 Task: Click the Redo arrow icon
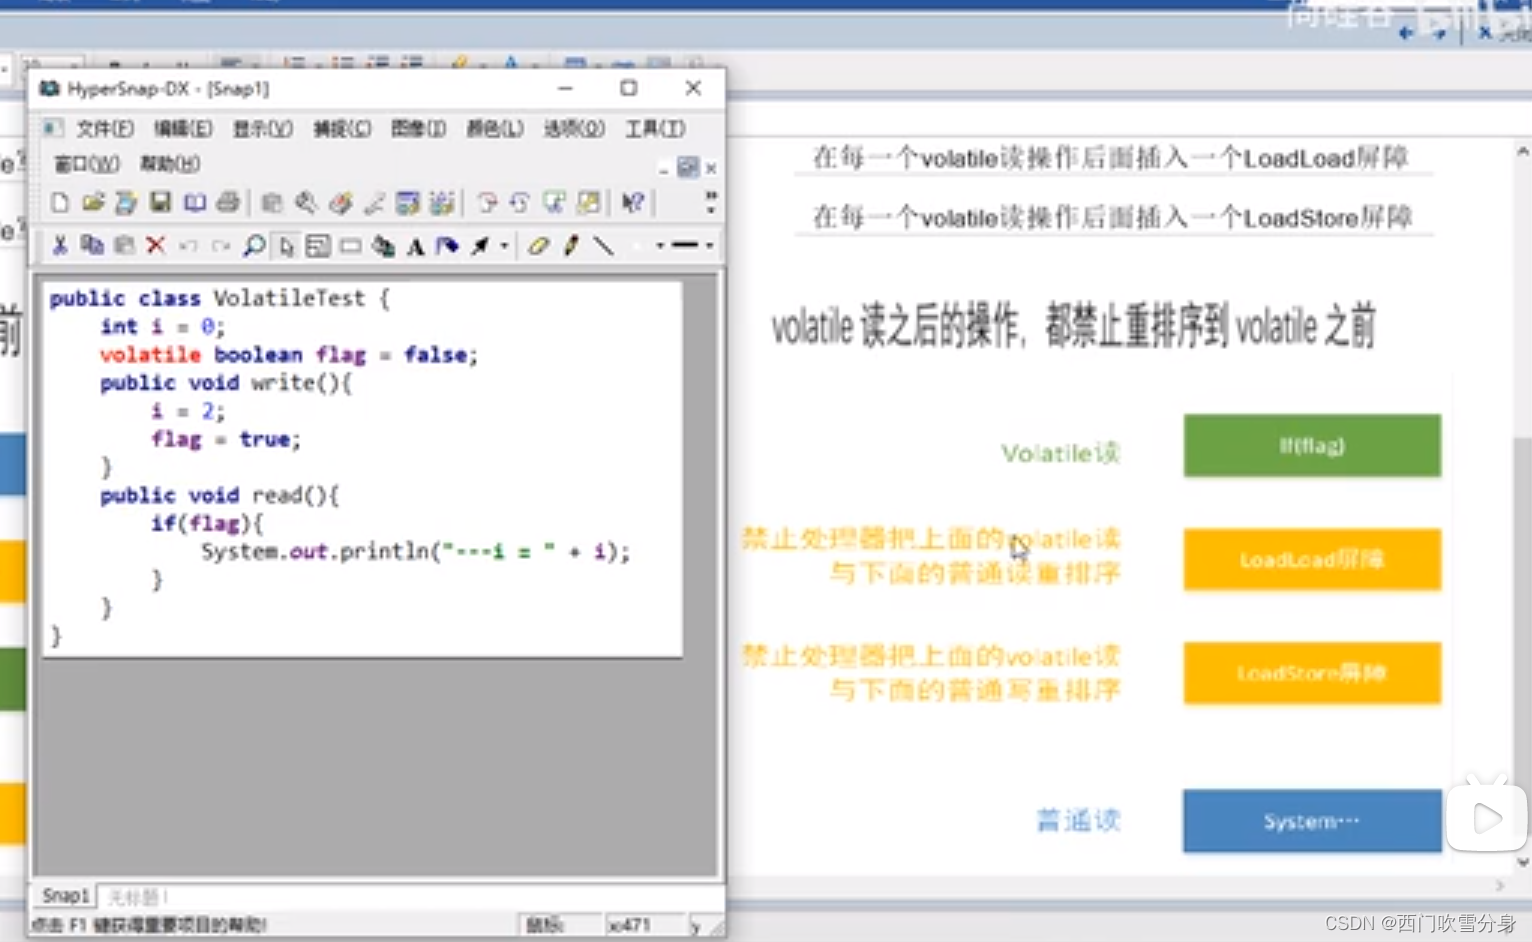[x=220, y=245]
